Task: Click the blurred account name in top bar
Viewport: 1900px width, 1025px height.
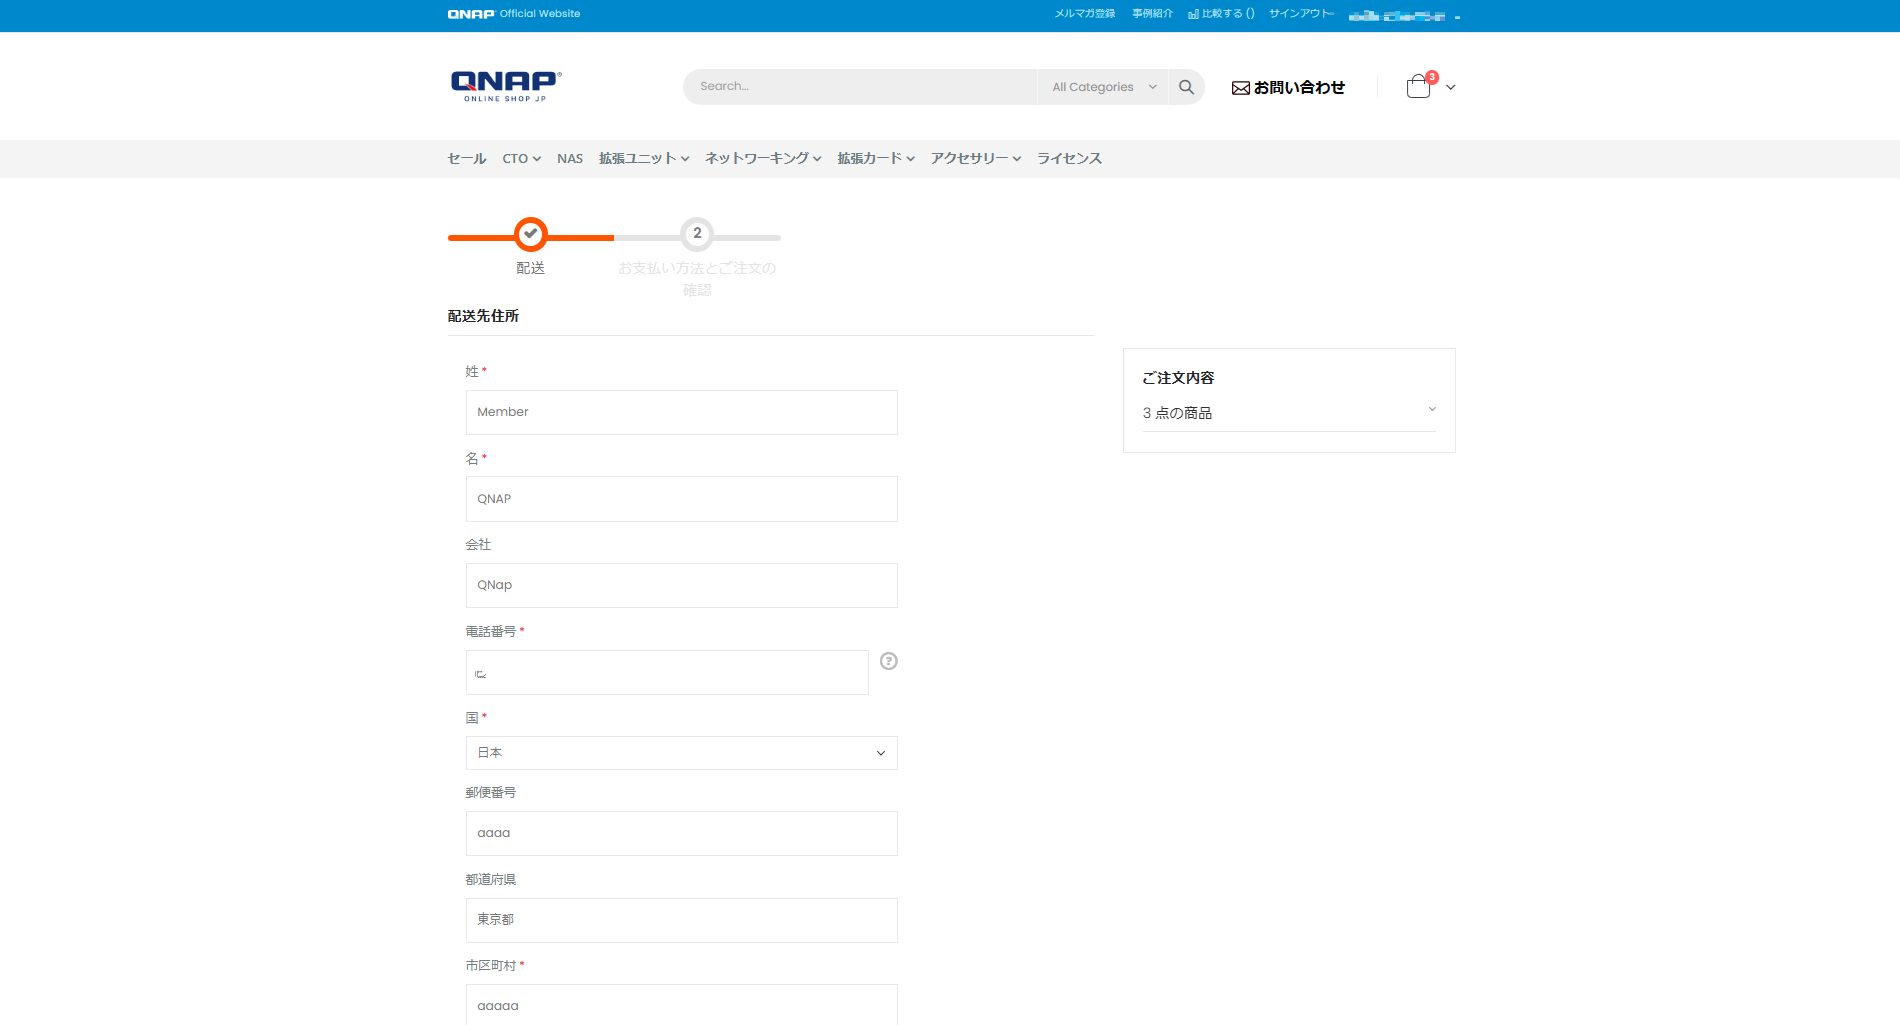Action: [x=1397, y=16]
